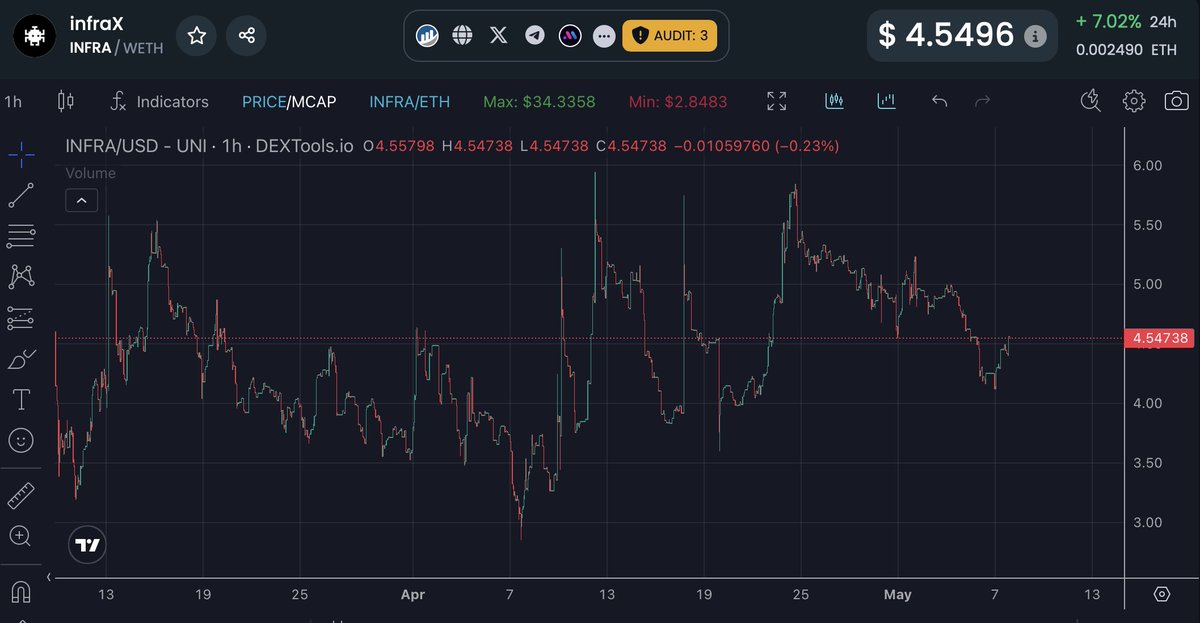The image size is (1200, 623).
Task: Open the Indicators menu
Action: click(159, 101)
